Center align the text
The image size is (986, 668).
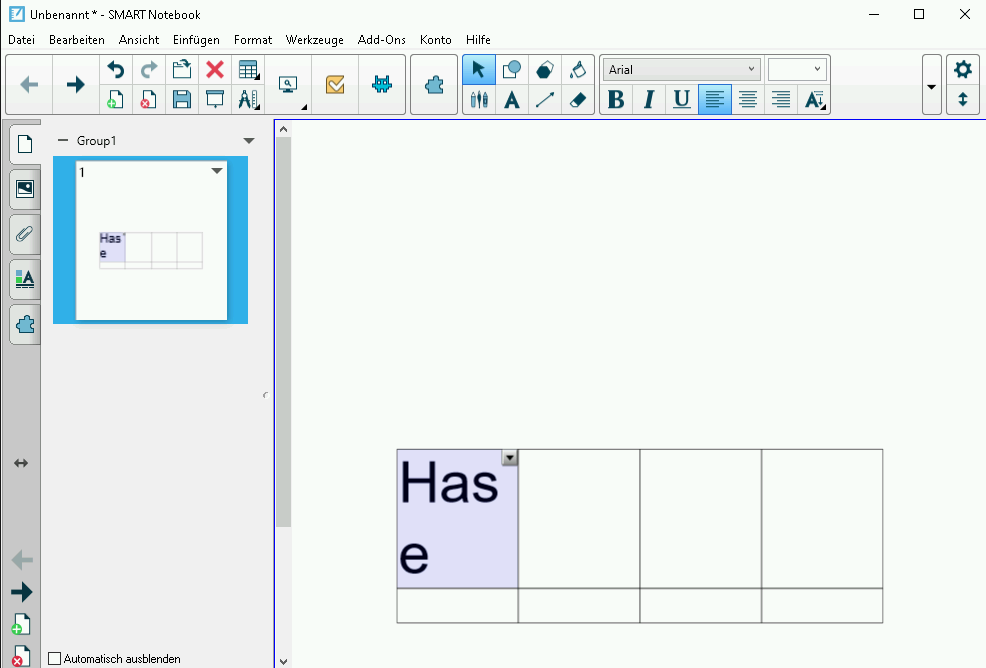[x=747, y=100]
